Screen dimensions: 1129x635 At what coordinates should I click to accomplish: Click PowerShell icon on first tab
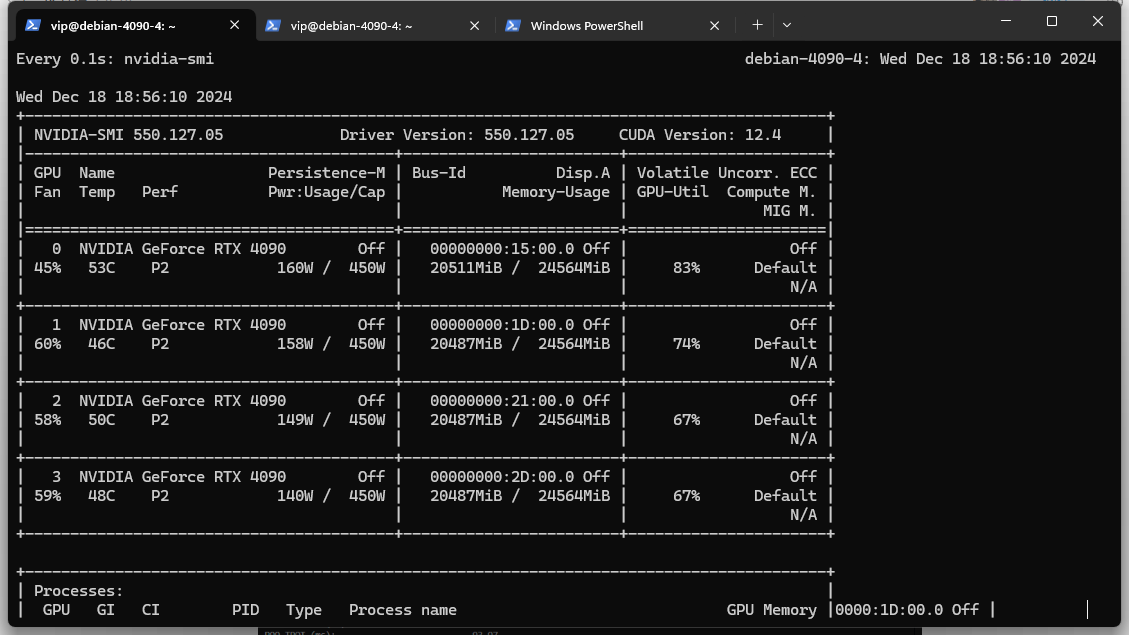(x=32, y=25)
